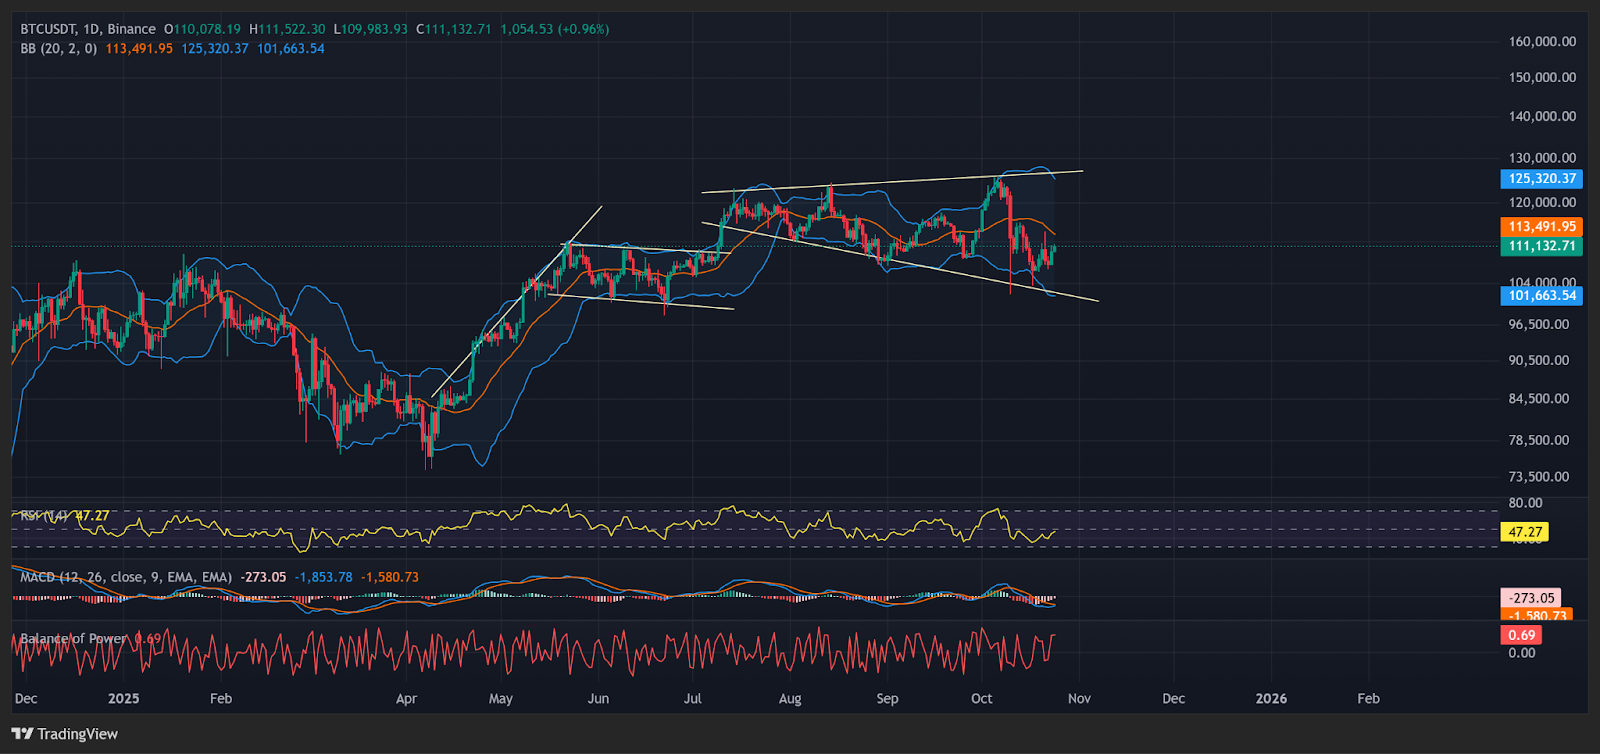The width and height of the screenshot is (1600, 754).
Task: Click the orange 113,491.95 price tag
Action: pyautogui.click(x=1541, y=227)
